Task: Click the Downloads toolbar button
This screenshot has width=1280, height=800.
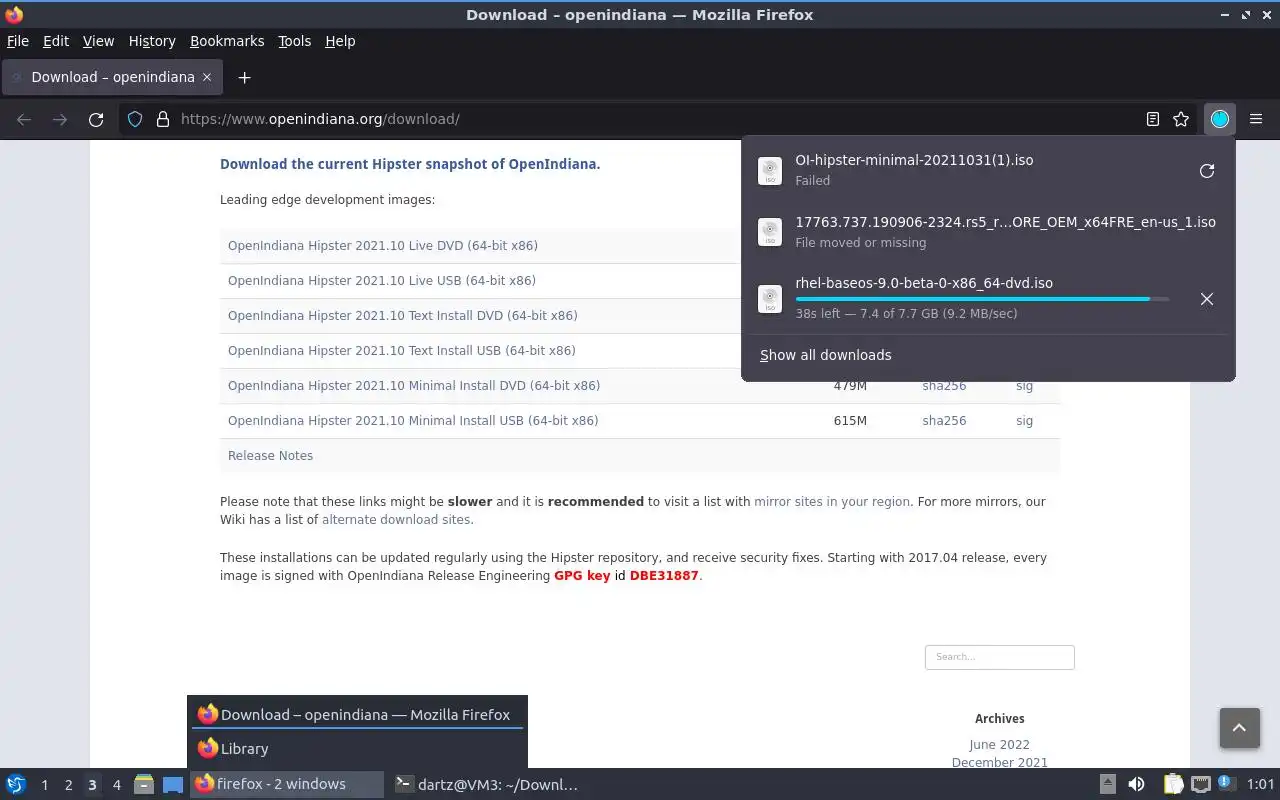Action: coord(1219,119)
